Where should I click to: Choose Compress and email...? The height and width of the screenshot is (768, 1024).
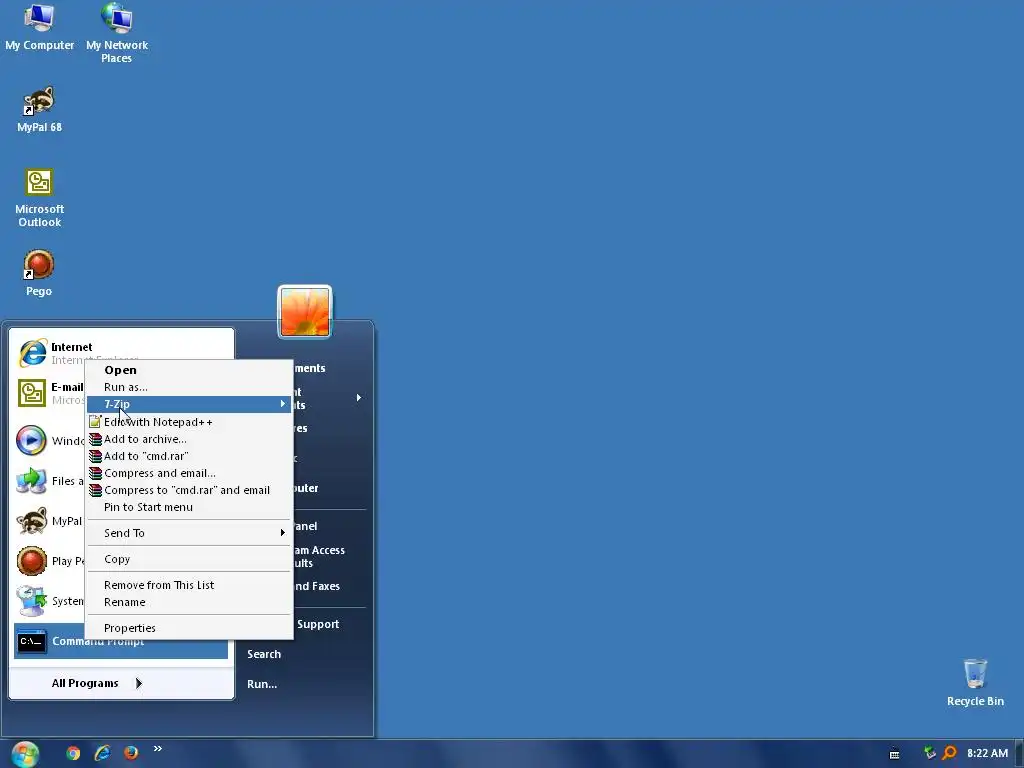(x=189, y=473)
